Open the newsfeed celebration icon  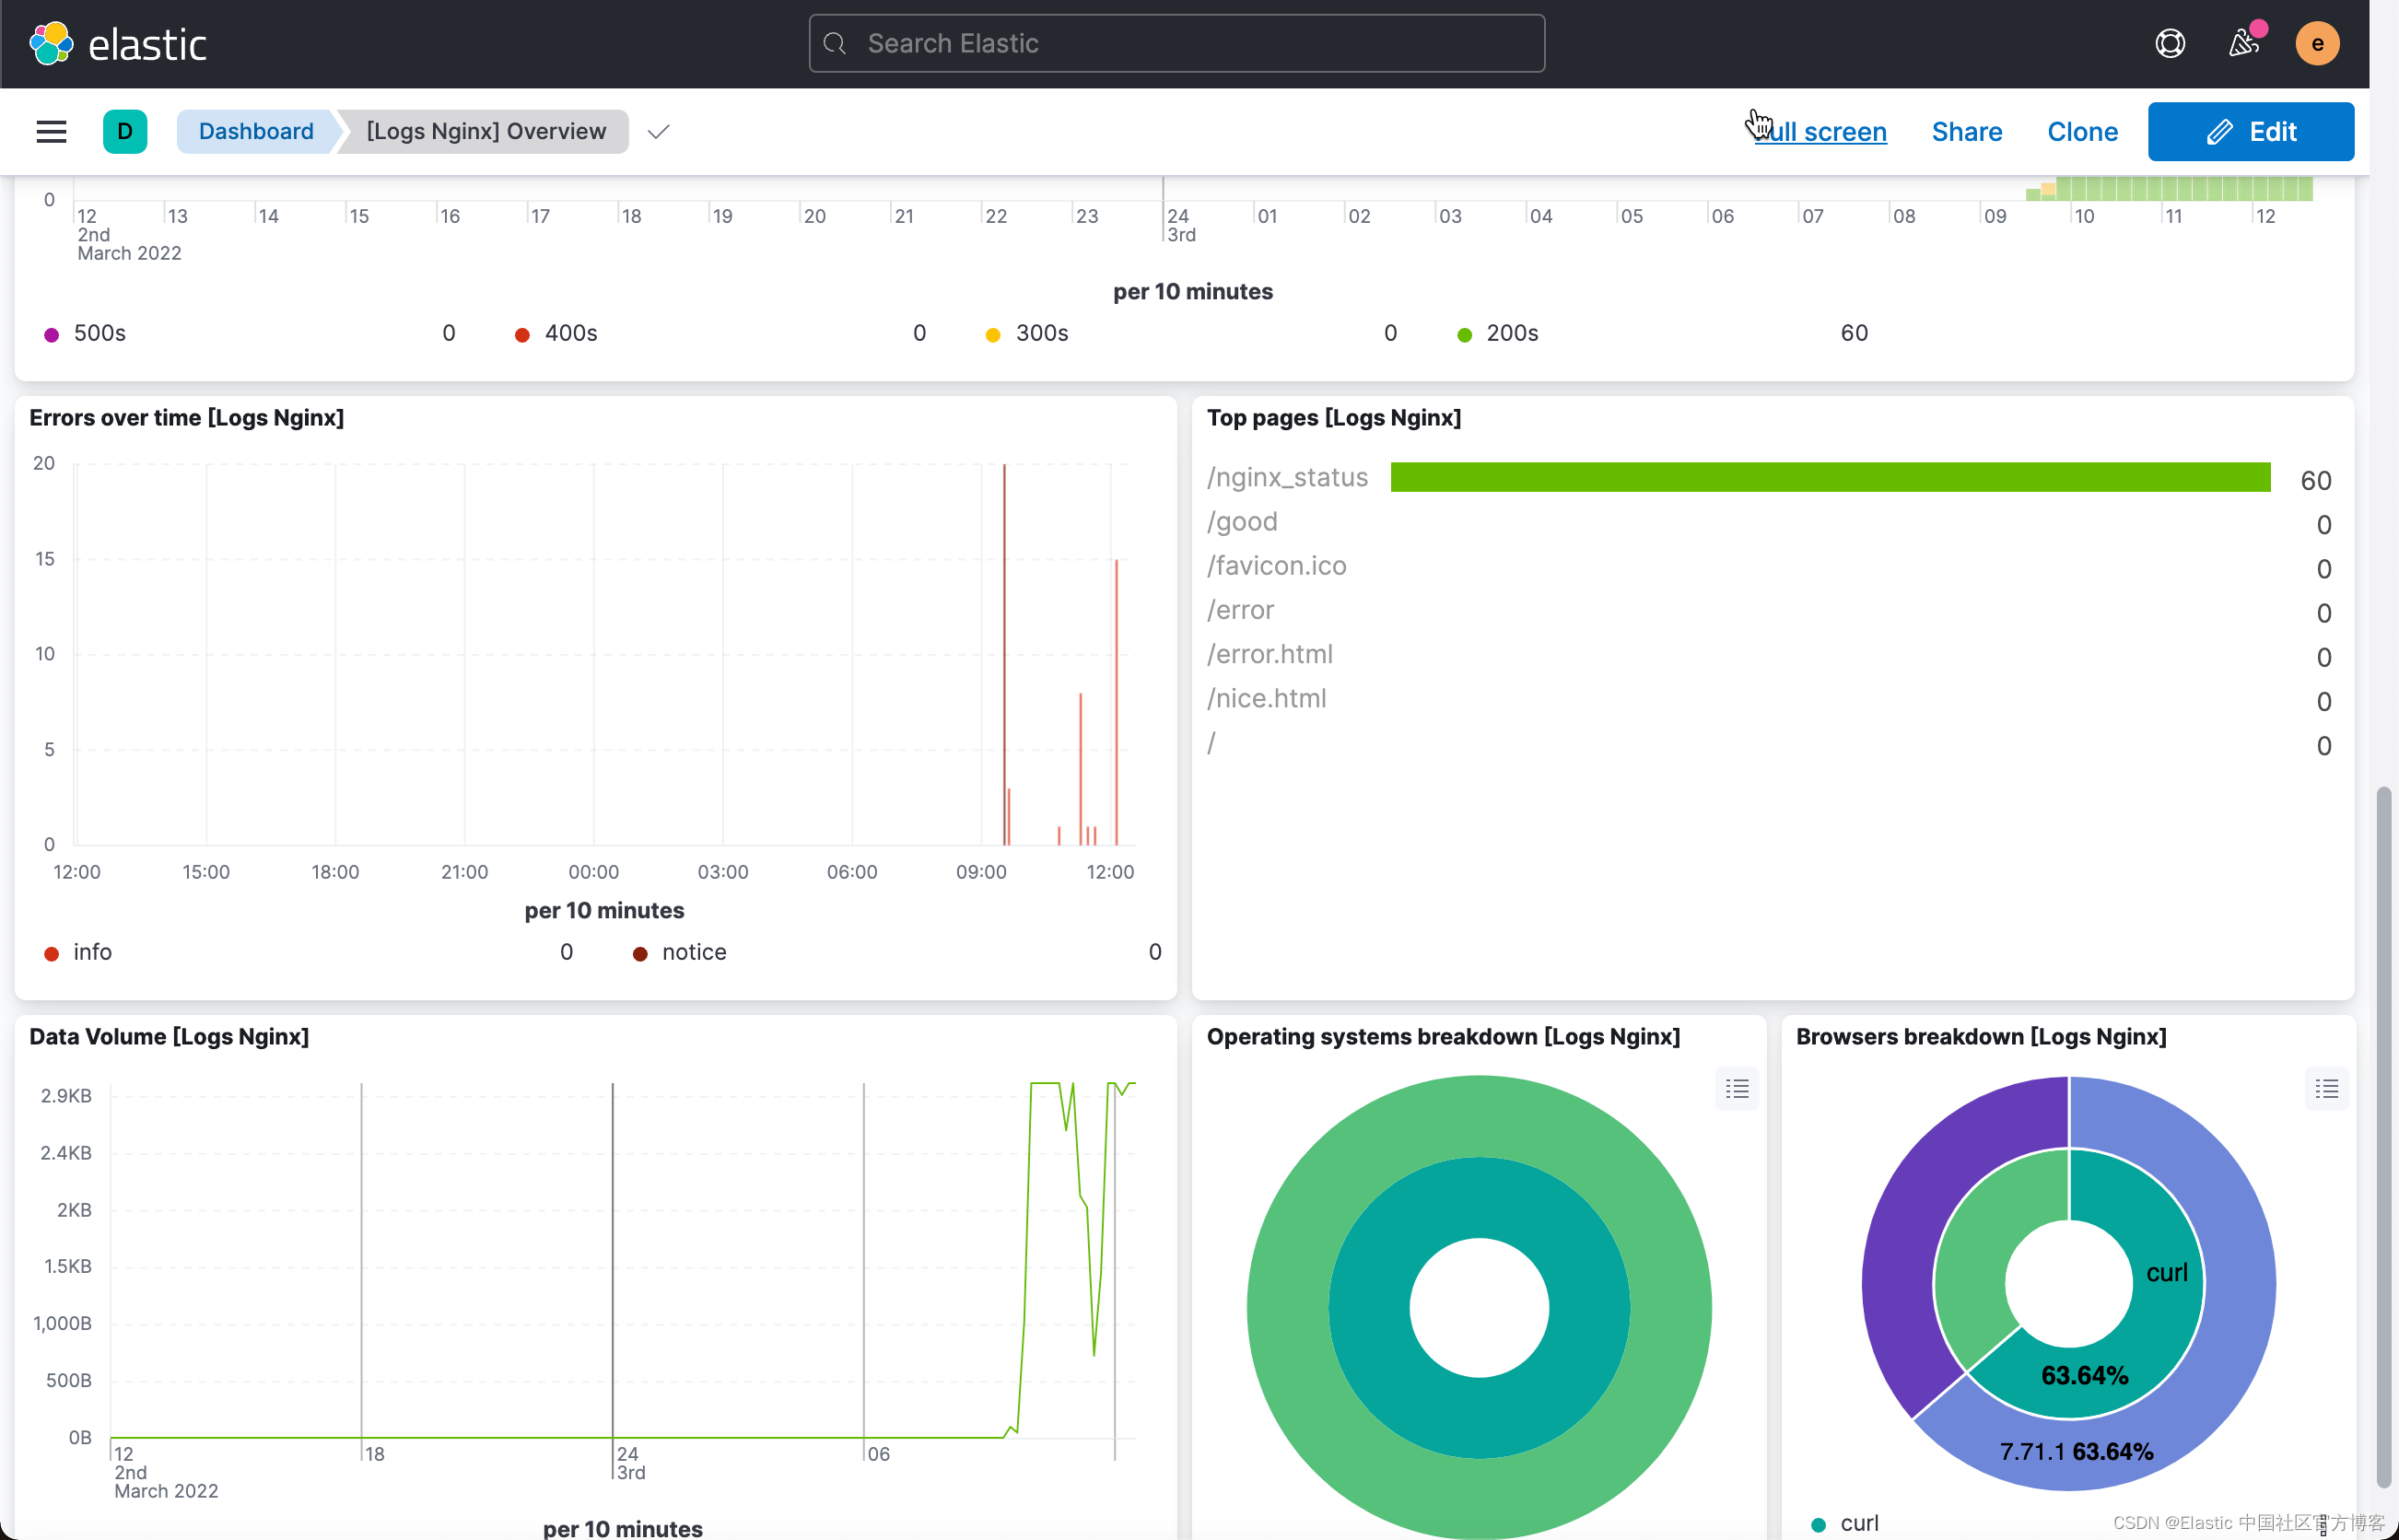[x=2243, y=44]
